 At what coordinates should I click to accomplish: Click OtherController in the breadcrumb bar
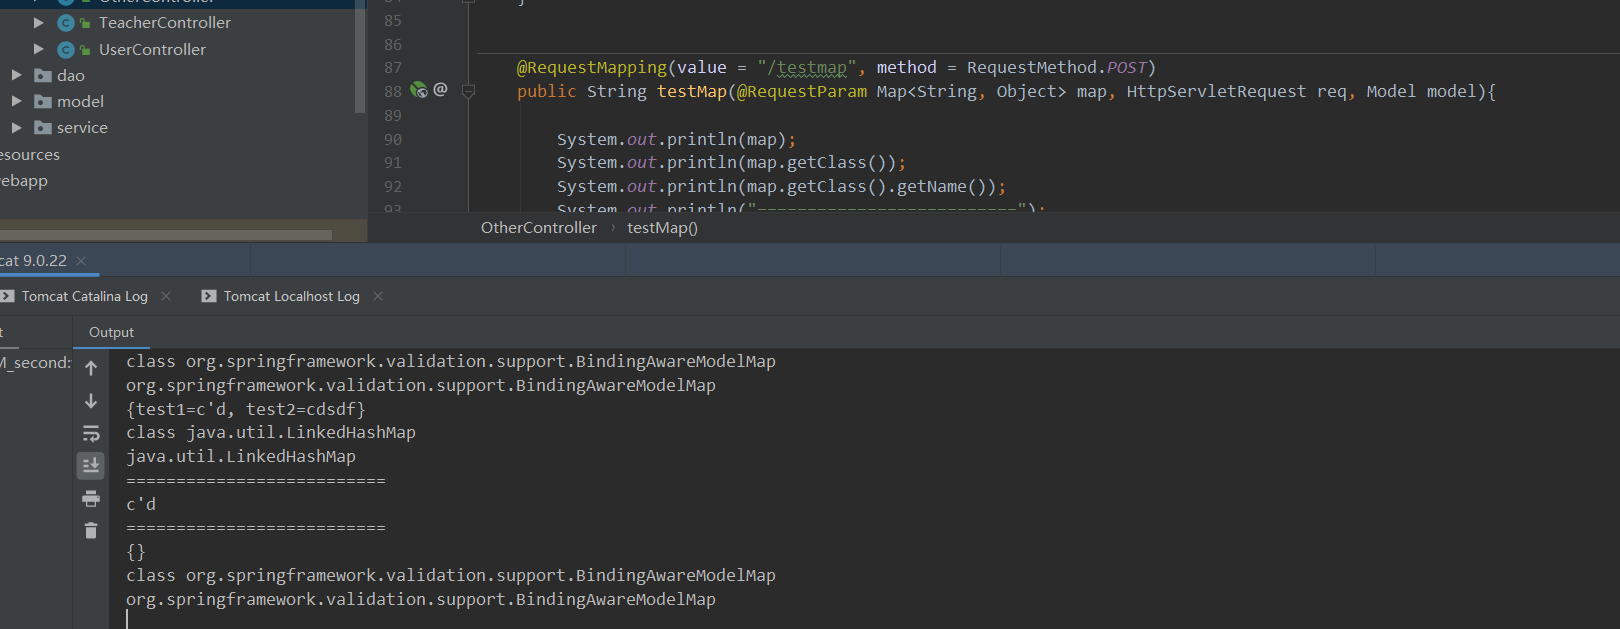click(x=539, y=227)
